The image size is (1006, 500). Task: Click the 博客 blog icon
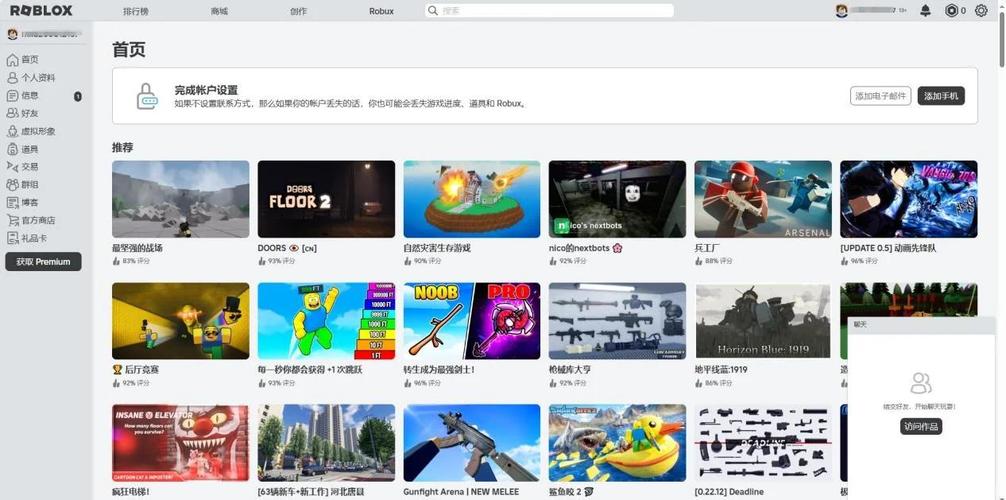12,202
